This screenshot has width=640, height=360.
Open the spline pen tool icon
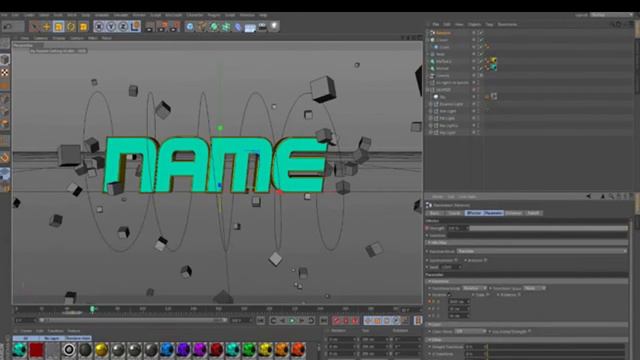202,27
